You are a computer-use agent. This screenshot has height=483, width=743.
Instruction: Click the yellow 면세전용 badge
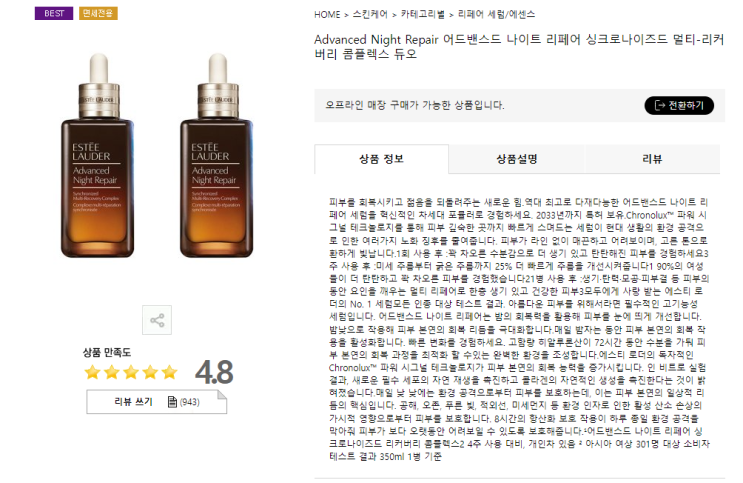coord(98,13)
